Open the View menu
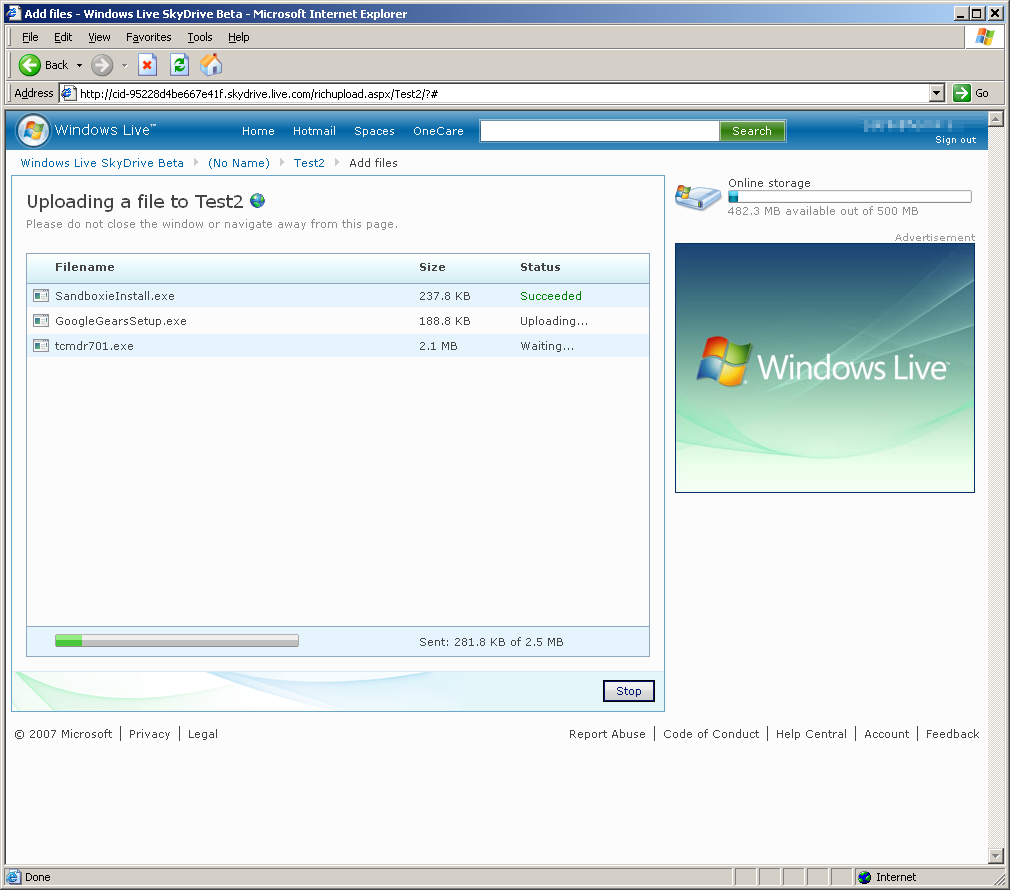The image size is (1010, 890). pos(99,37)
